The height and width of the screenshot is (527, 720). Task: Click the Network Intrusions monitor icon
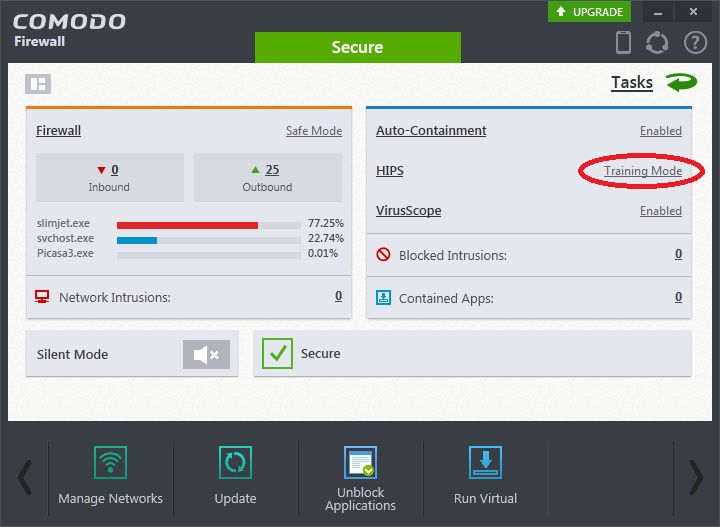(42, 297)
